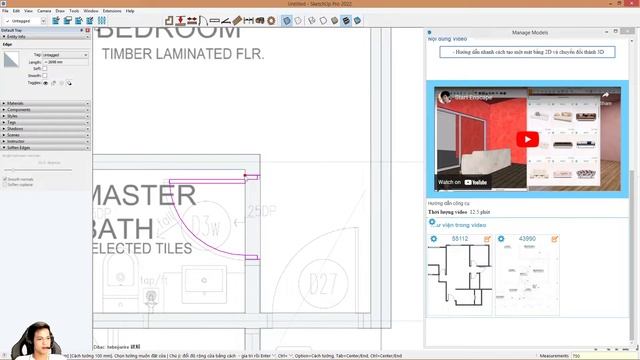Select the wall outline tool icon
Screen dimensions: 640x360
pos(169,20)
